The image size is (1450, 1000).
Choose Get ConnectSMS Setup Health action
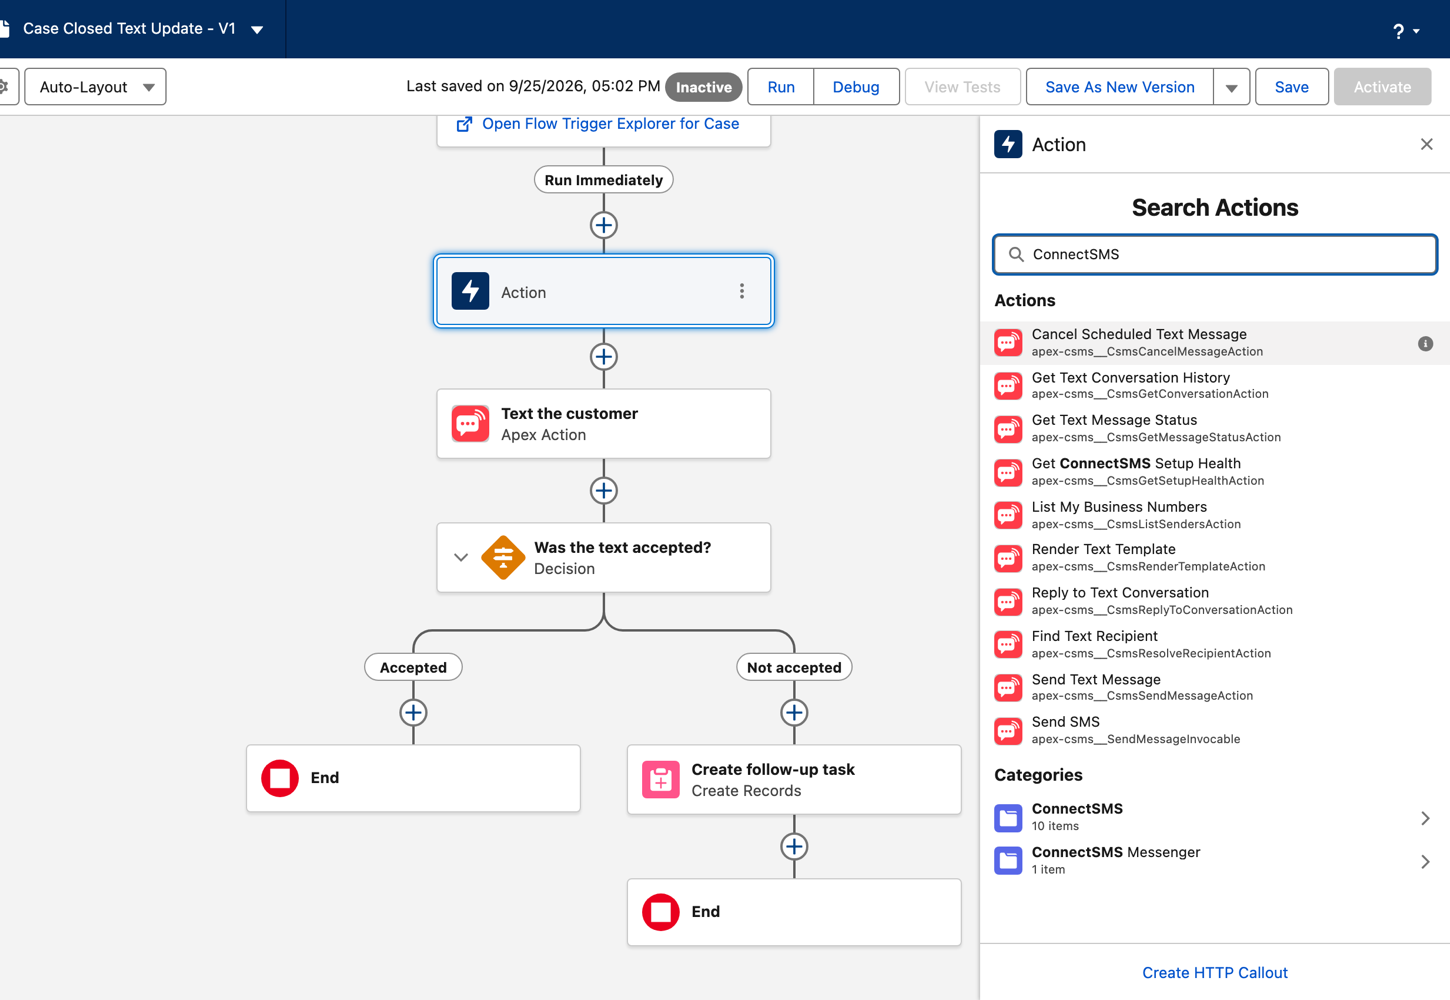click(x=1215, y=471)
